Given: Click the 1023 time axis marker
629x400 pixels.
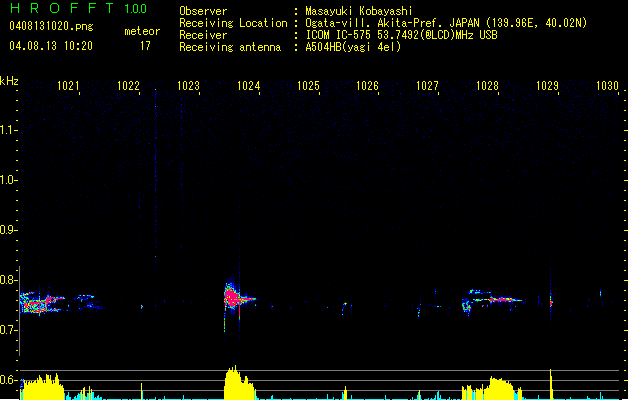Looking at the screenshot, I should click(188, 86).
